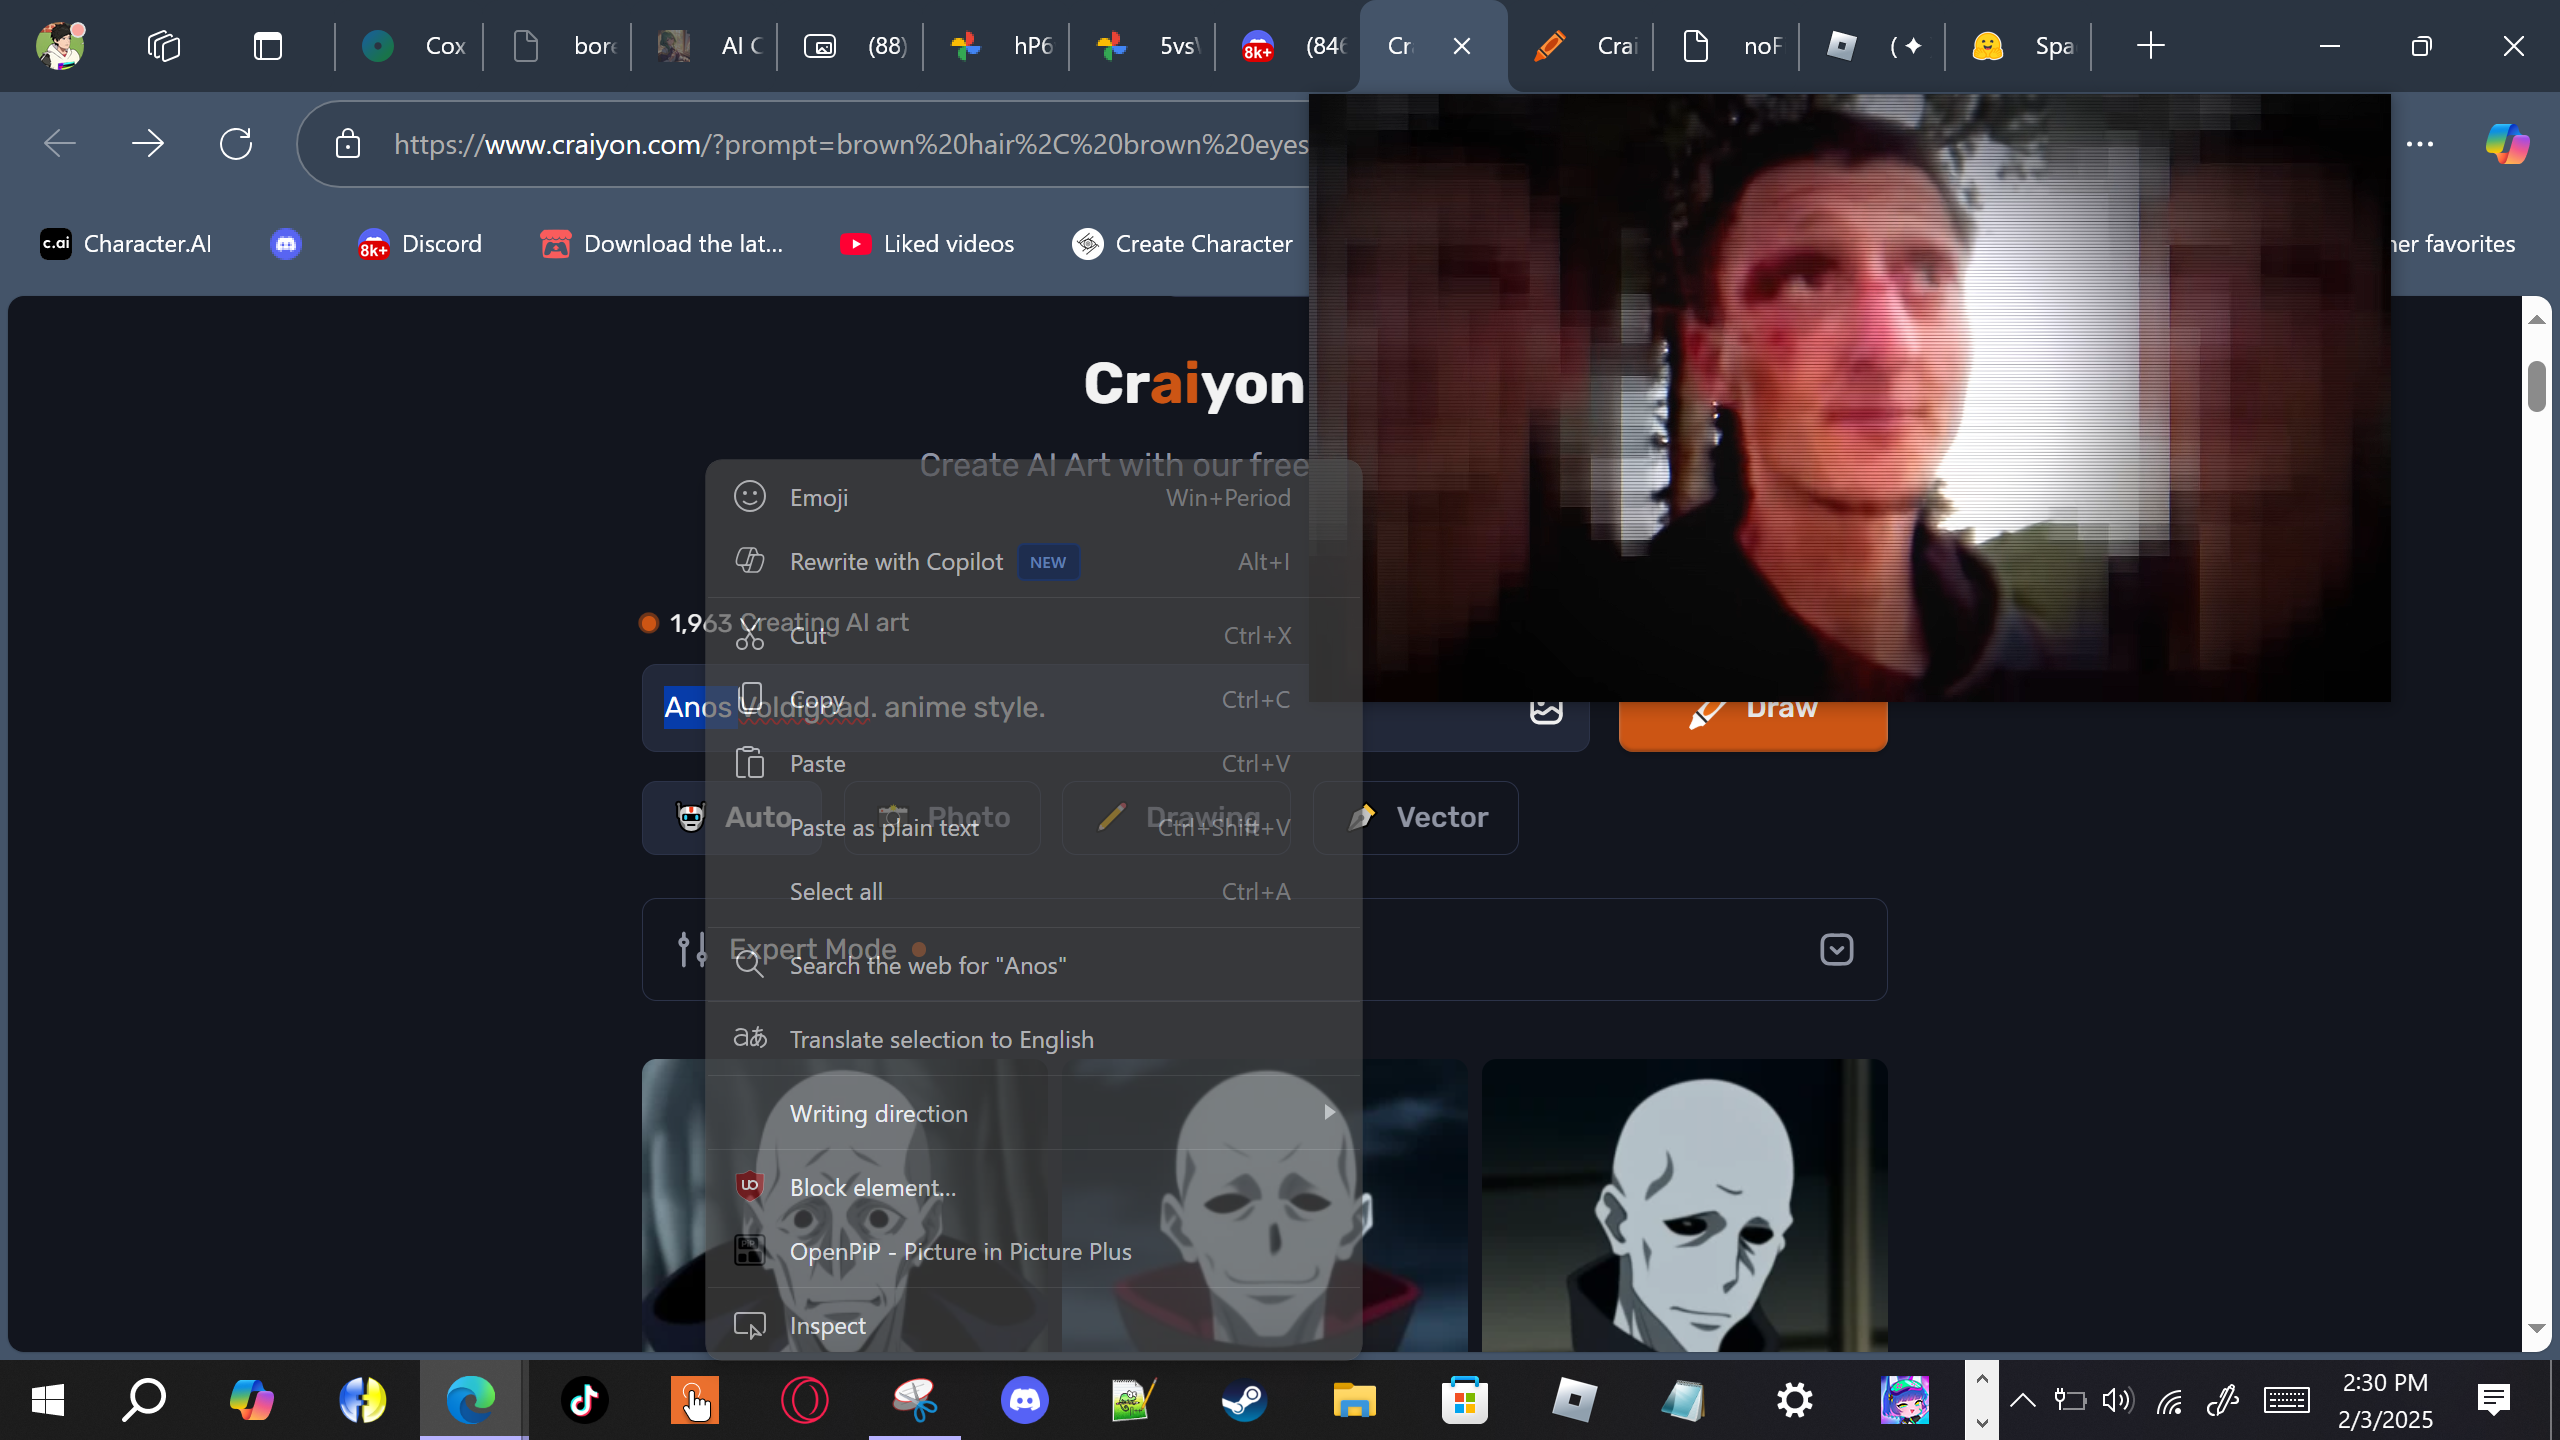This screenshot has height=1440, width=2560.
Task: Open Steam from the taskbar
Action: click(x=1245, y=1400)
